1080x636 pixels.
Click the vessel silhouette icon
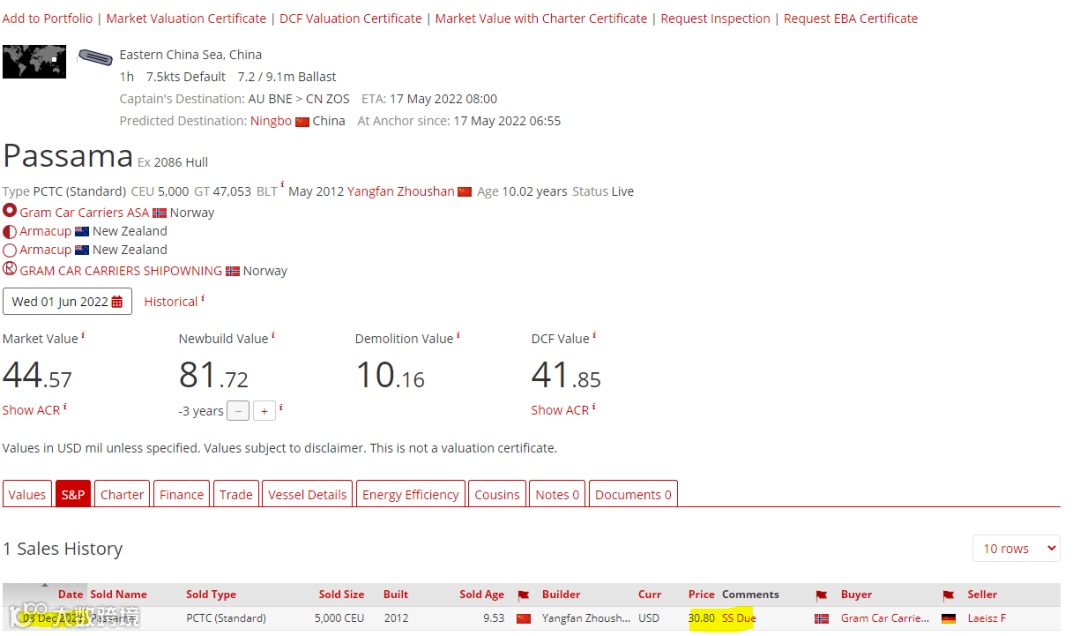[95, 57]
